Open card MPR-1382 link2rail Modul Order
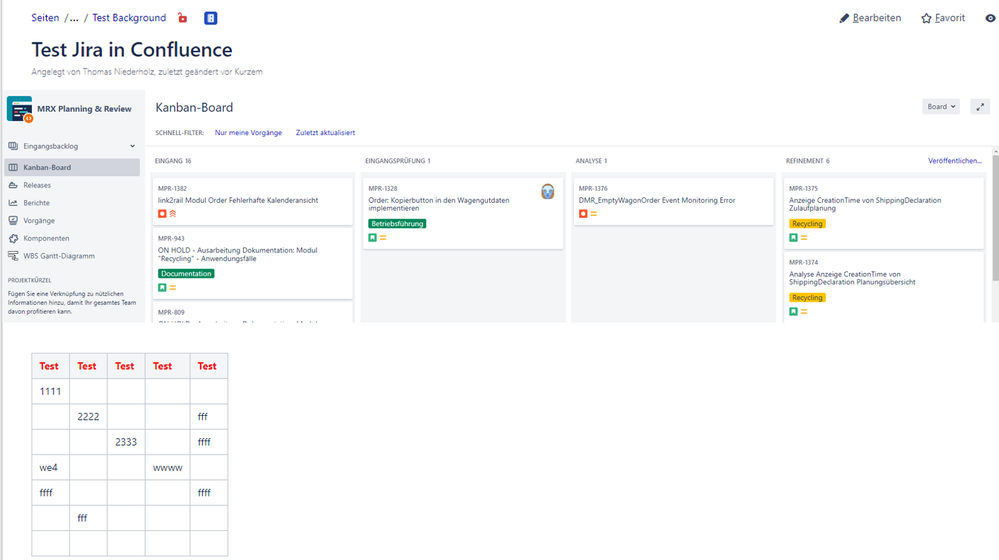 click(x=252, y=201)
